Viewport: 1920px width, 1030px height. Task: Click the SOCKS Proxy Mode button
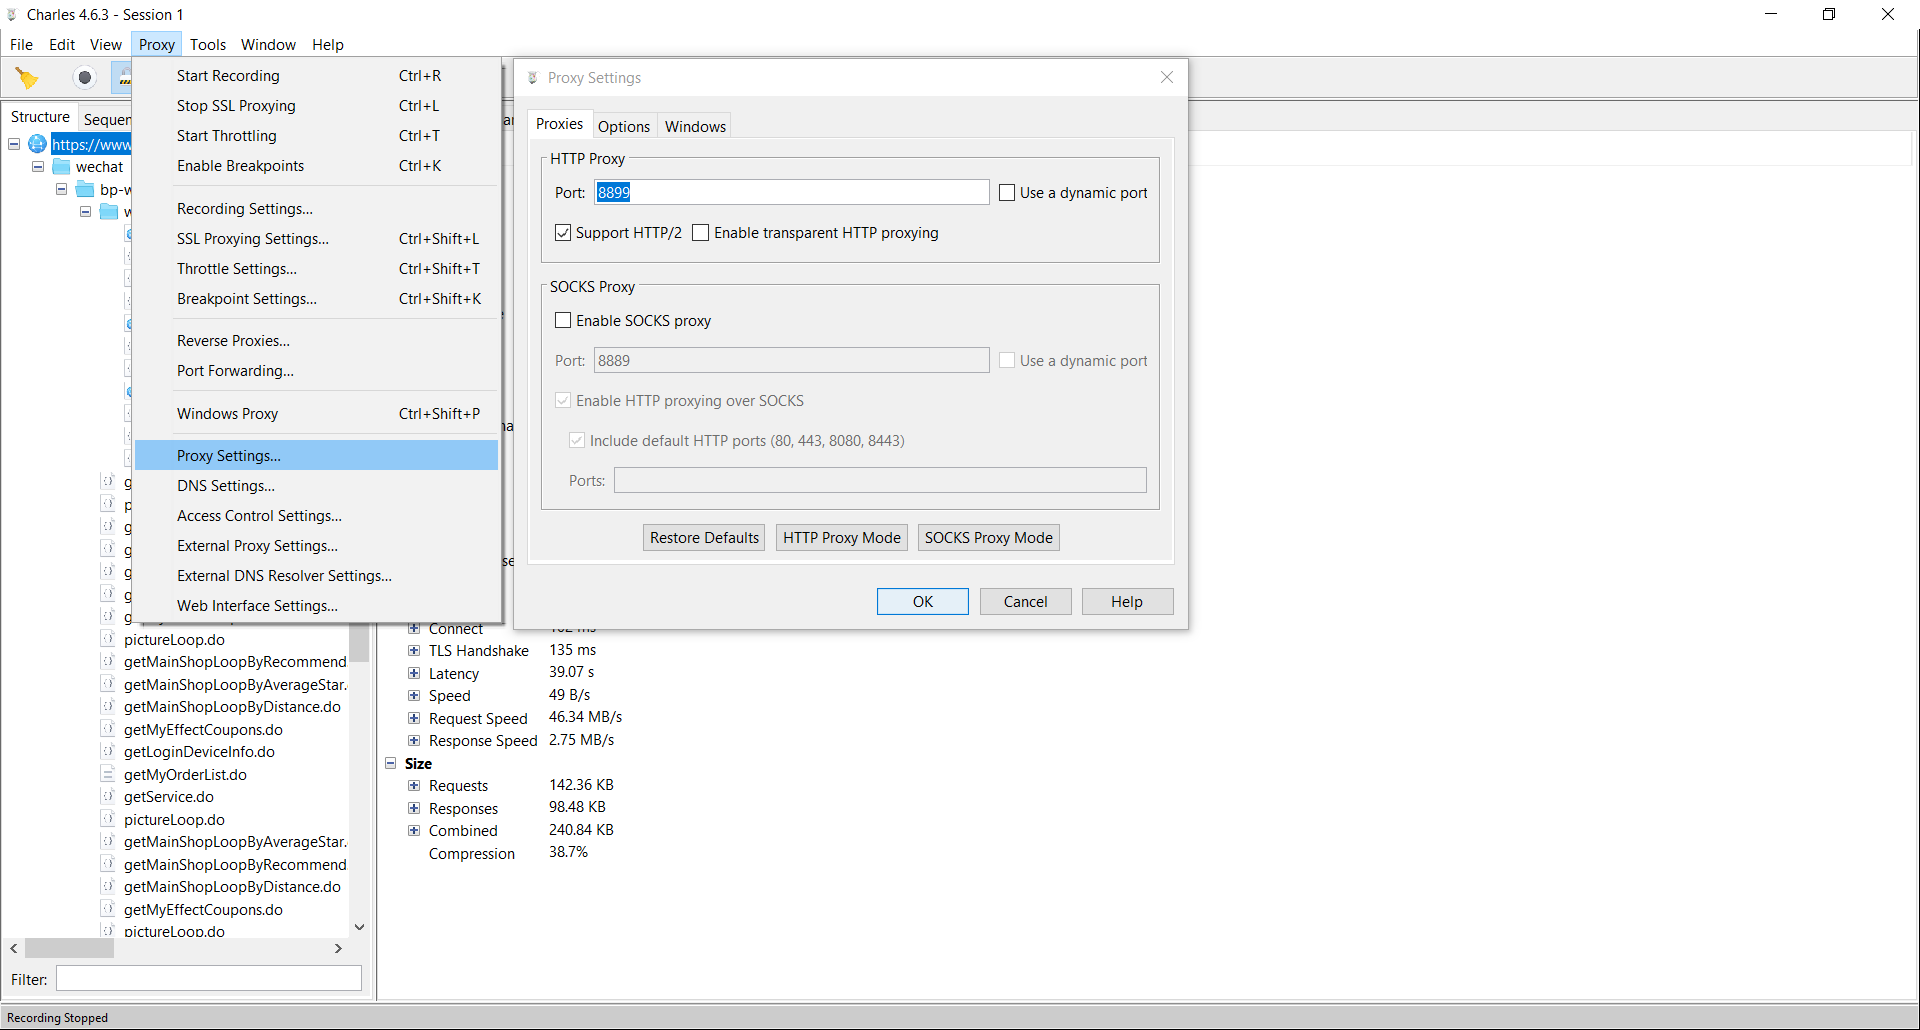[x=989, y=538]
